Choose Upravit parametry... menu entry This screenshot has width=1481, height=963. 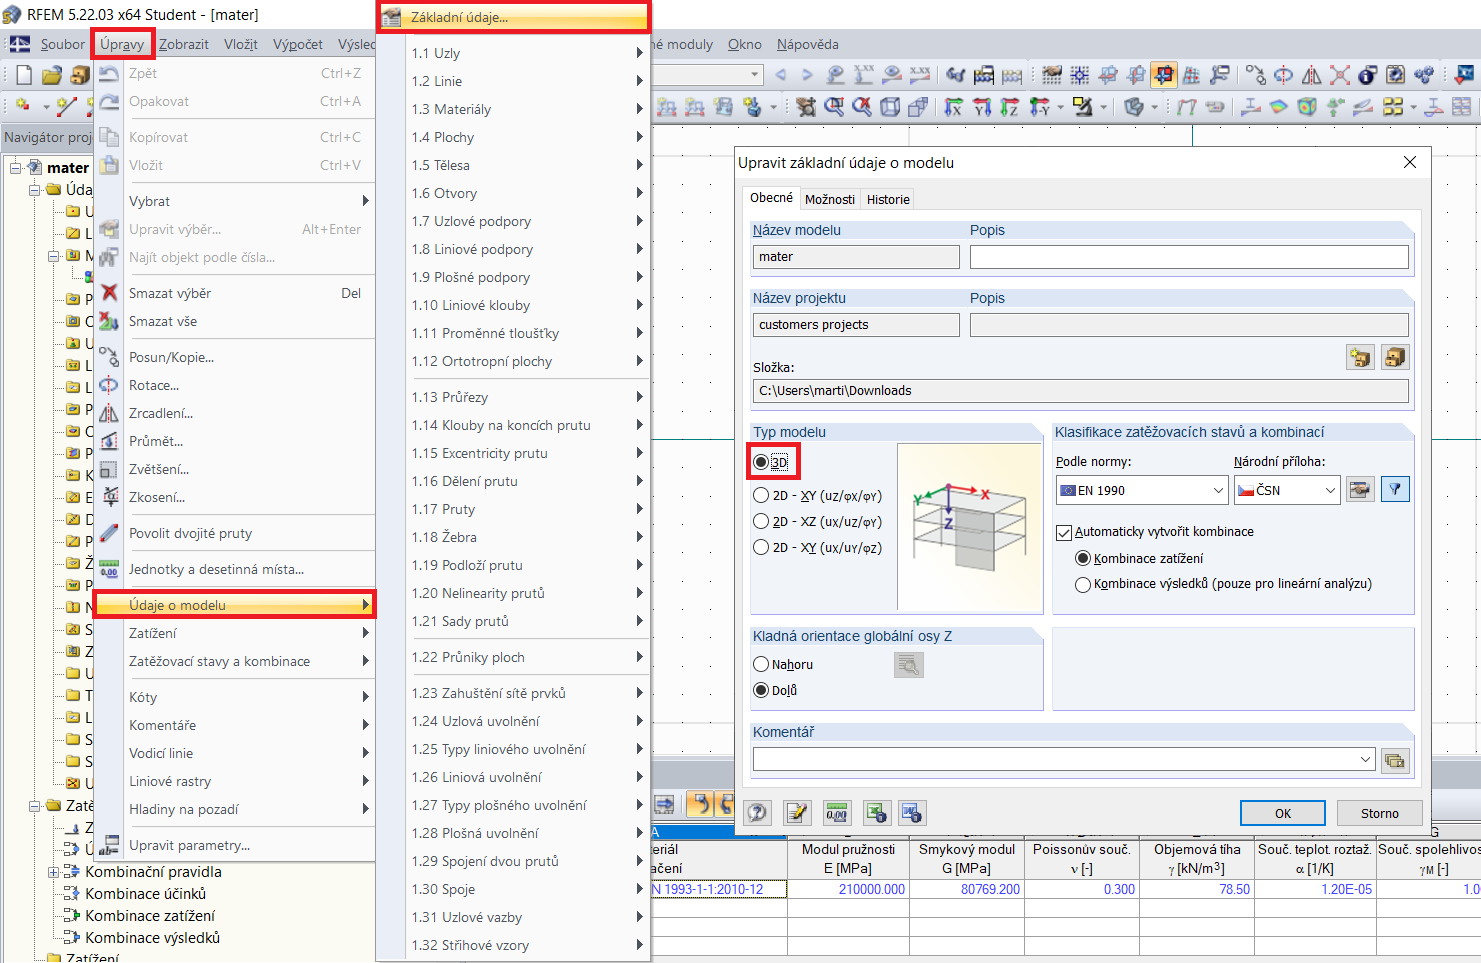[235, 845]
